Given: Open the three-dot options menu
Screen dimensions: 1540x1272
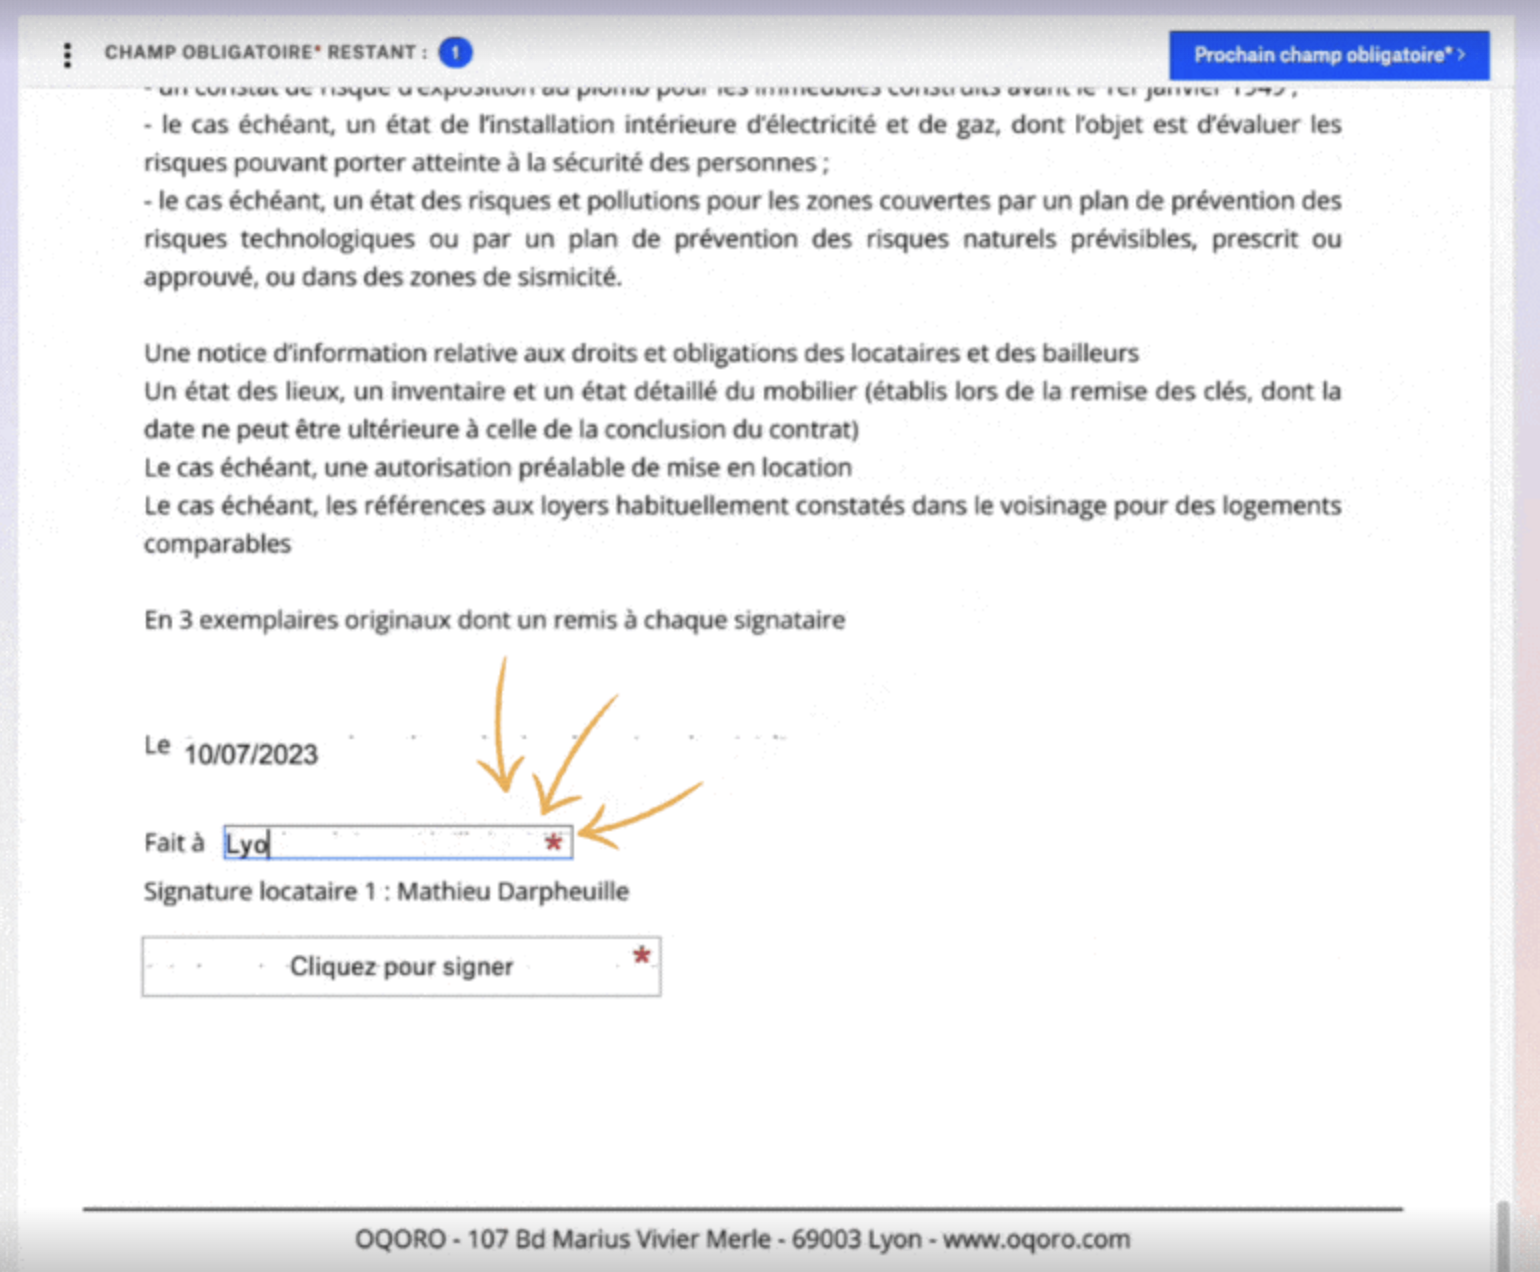Looking at the screenshot, I should (x=67, y=55).
